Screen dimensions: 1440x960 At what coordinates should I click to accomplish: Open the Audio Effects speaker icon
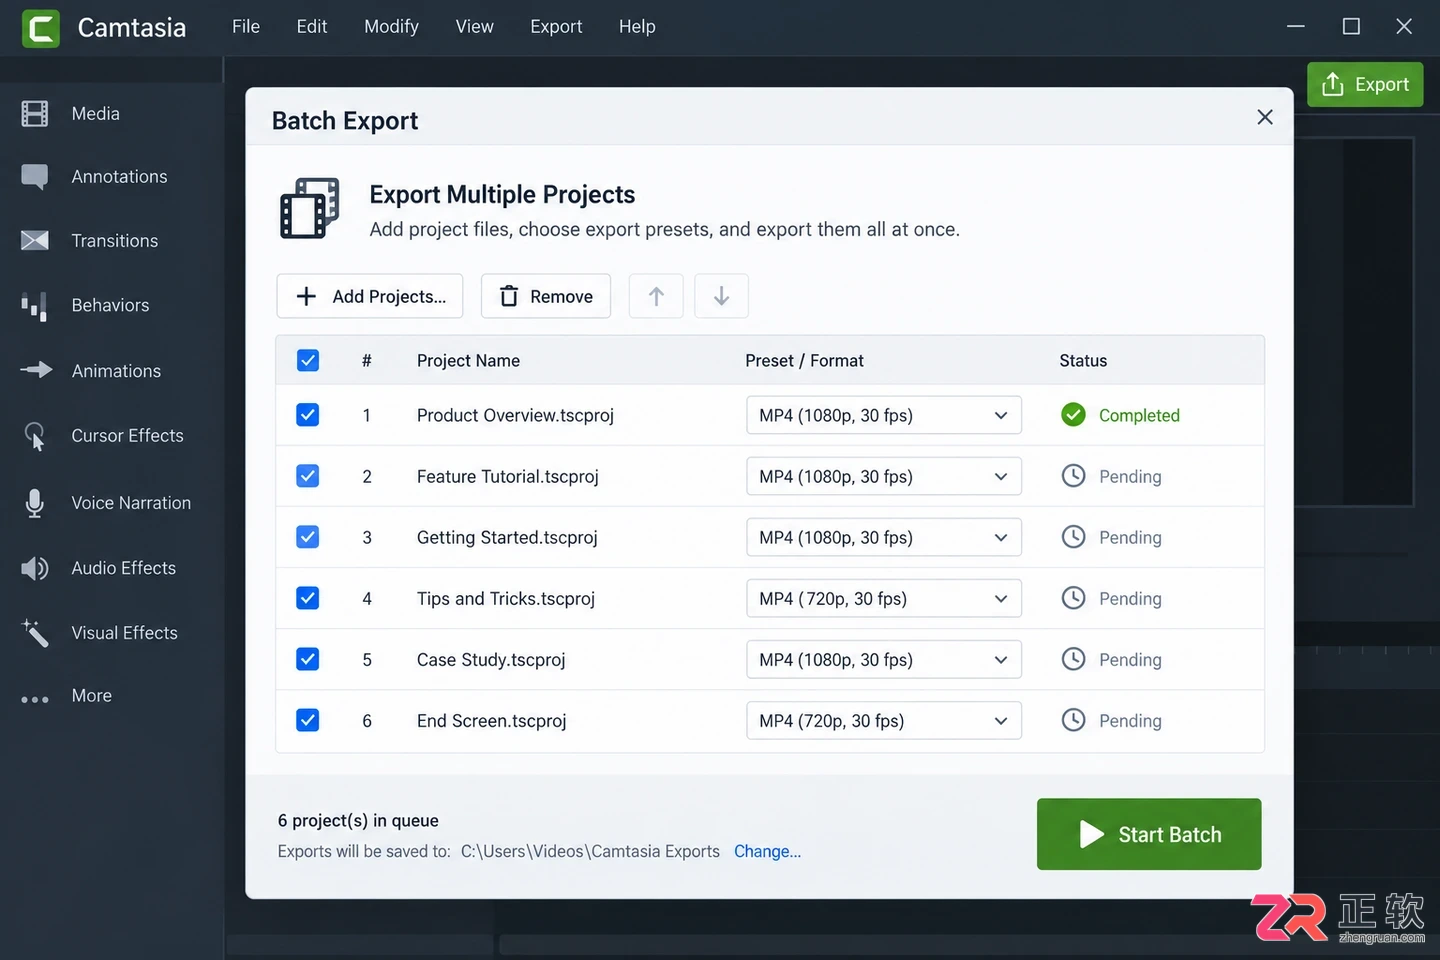(x=35, y=568)
